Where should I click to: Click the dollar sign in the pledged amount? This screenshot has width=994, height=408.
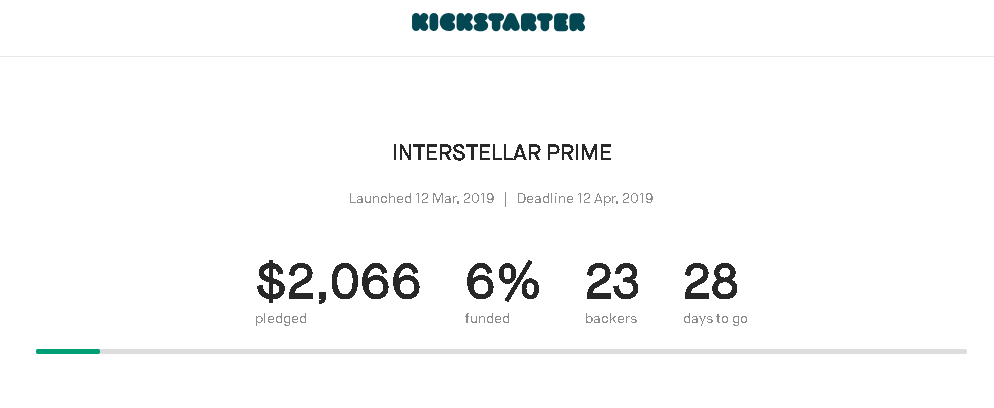[x=270, y=281]
